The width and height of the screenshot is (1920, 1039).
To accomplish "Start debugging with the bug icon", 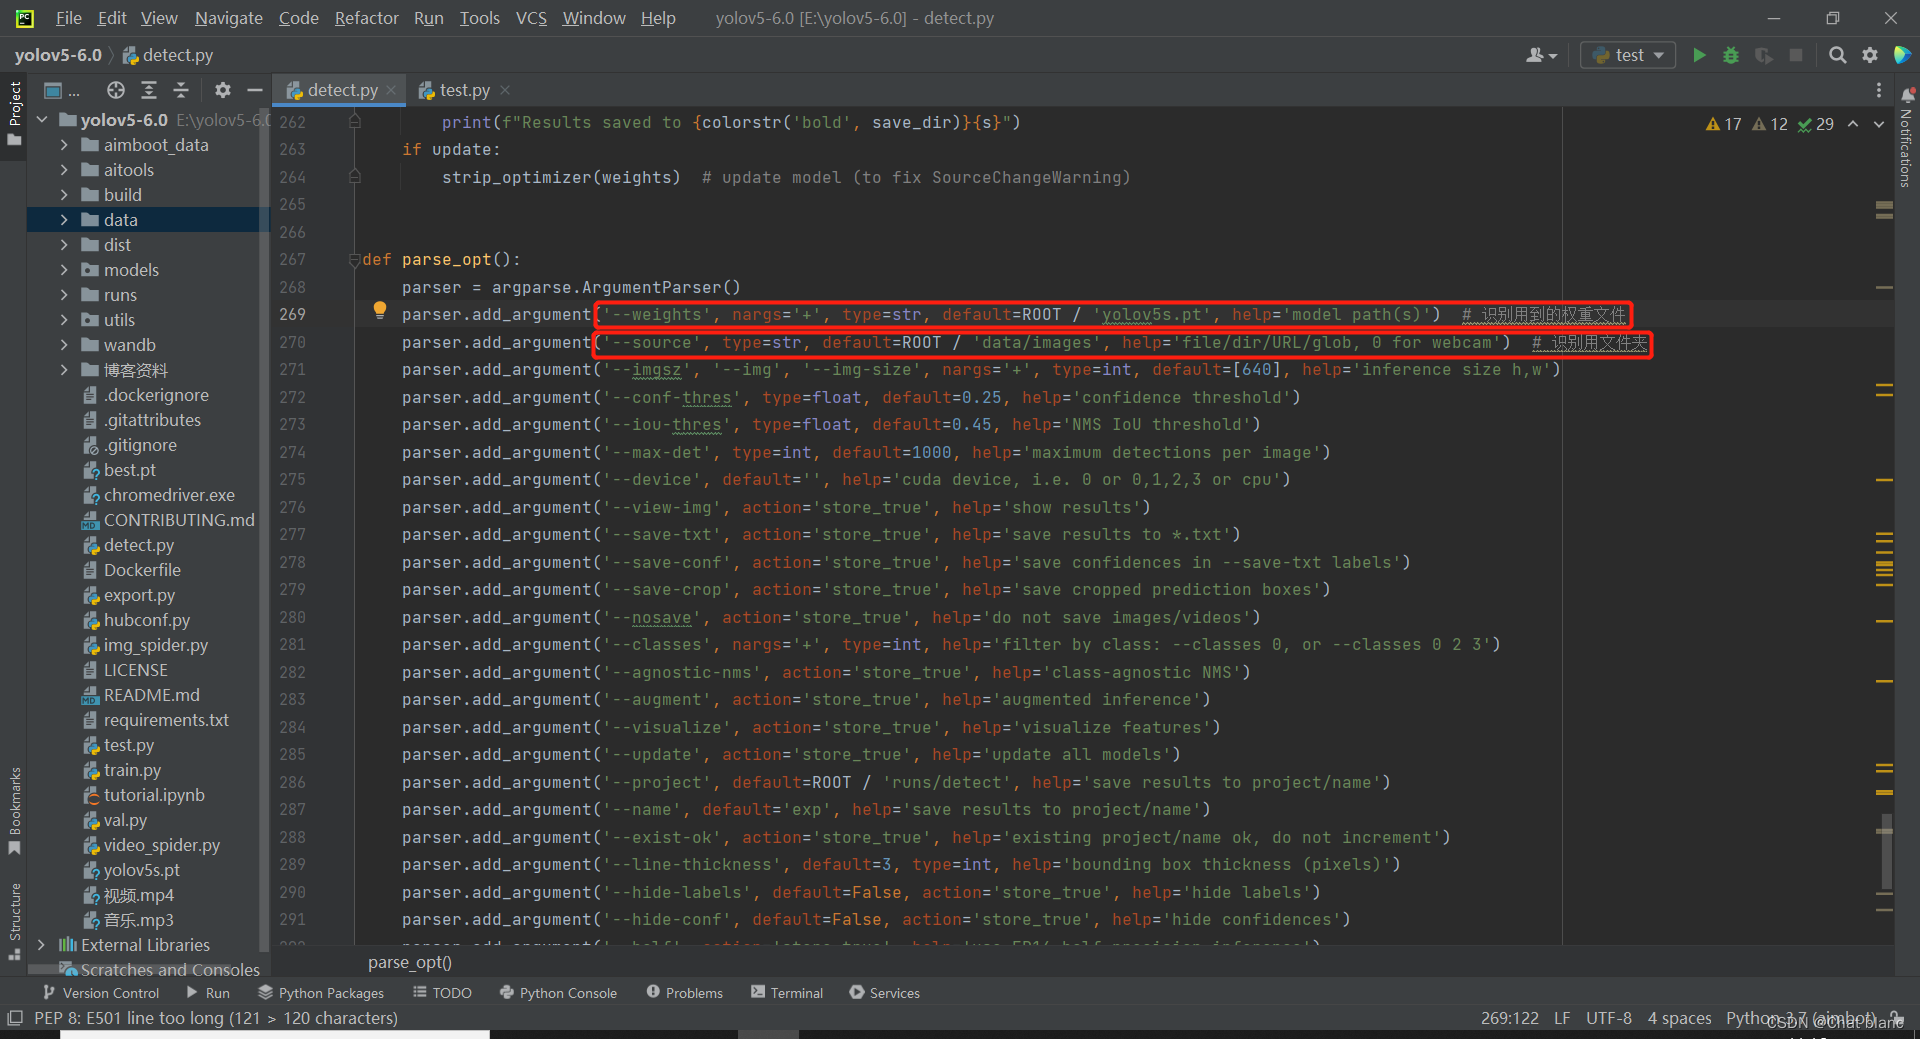I will pos(1731,55).
